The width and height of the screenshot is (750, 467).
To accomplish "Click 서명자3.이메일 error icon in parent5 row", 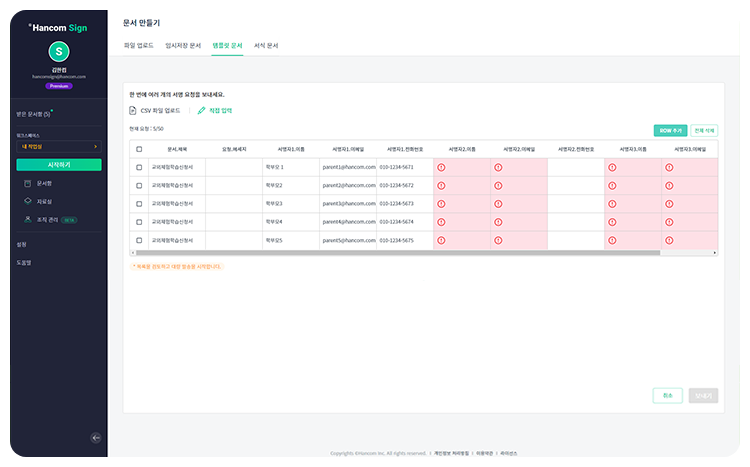I will [x=669, y=240].
